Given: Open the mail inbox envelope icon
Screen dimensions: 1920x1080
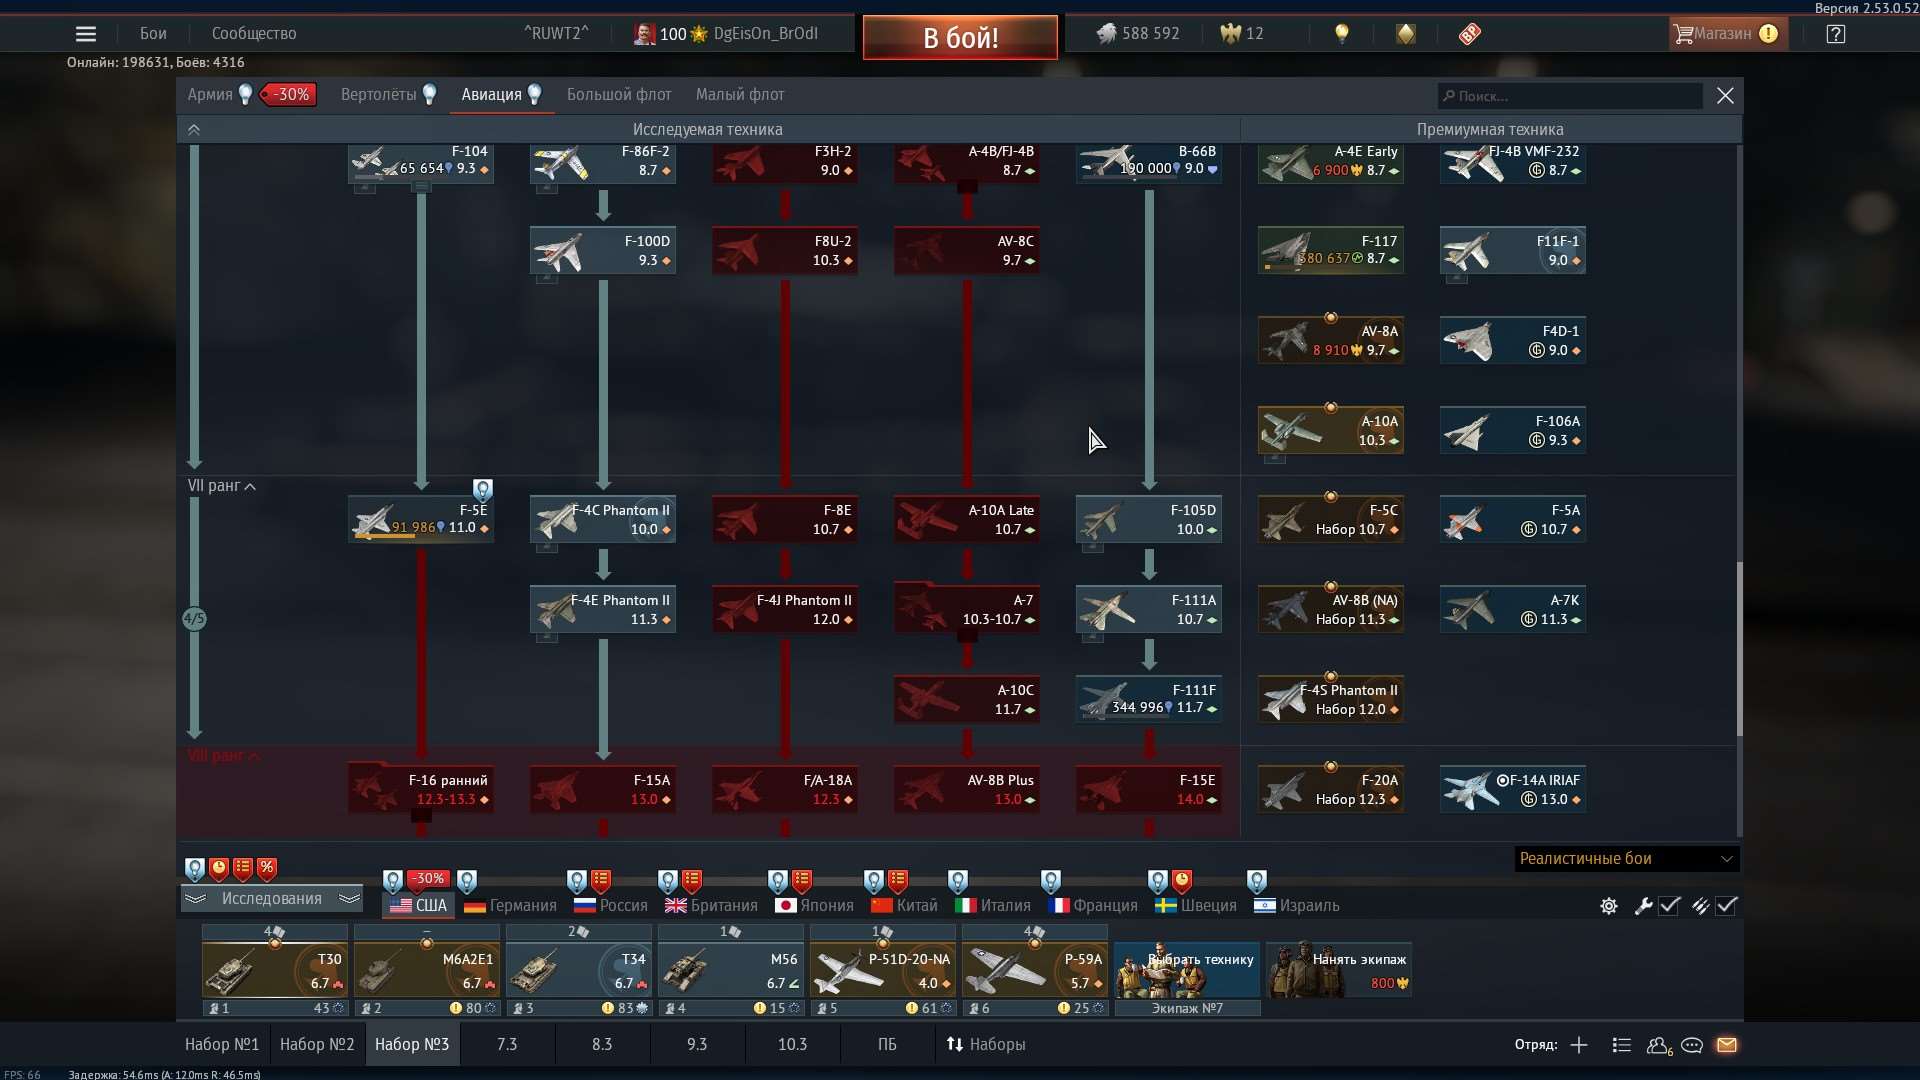Looking at the screenshot, I should [x=1727, y=1045].
